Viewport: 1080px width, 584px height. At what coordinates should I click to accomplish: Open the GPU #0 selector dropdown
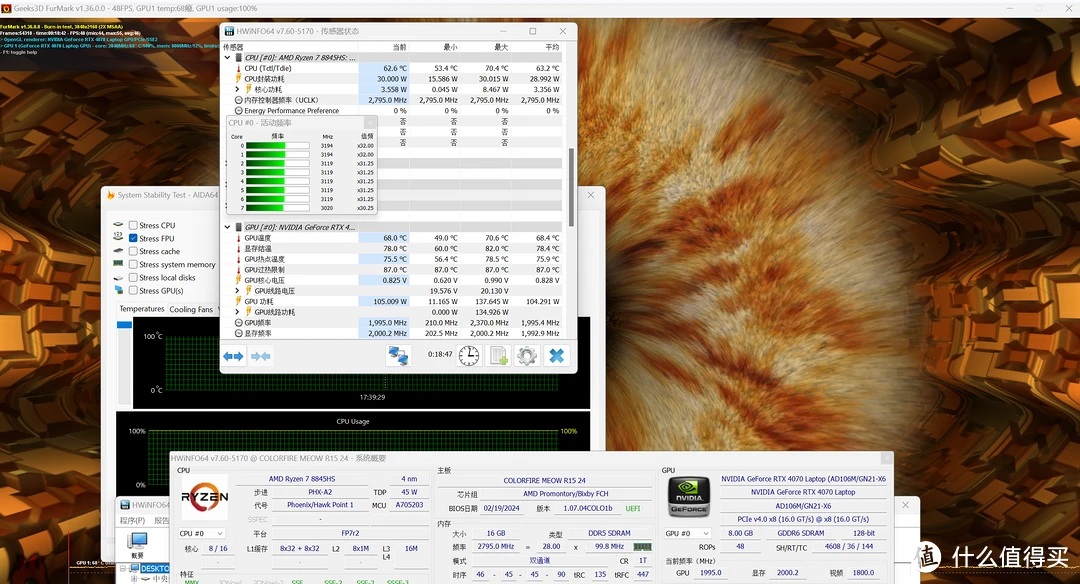point(687,533)
